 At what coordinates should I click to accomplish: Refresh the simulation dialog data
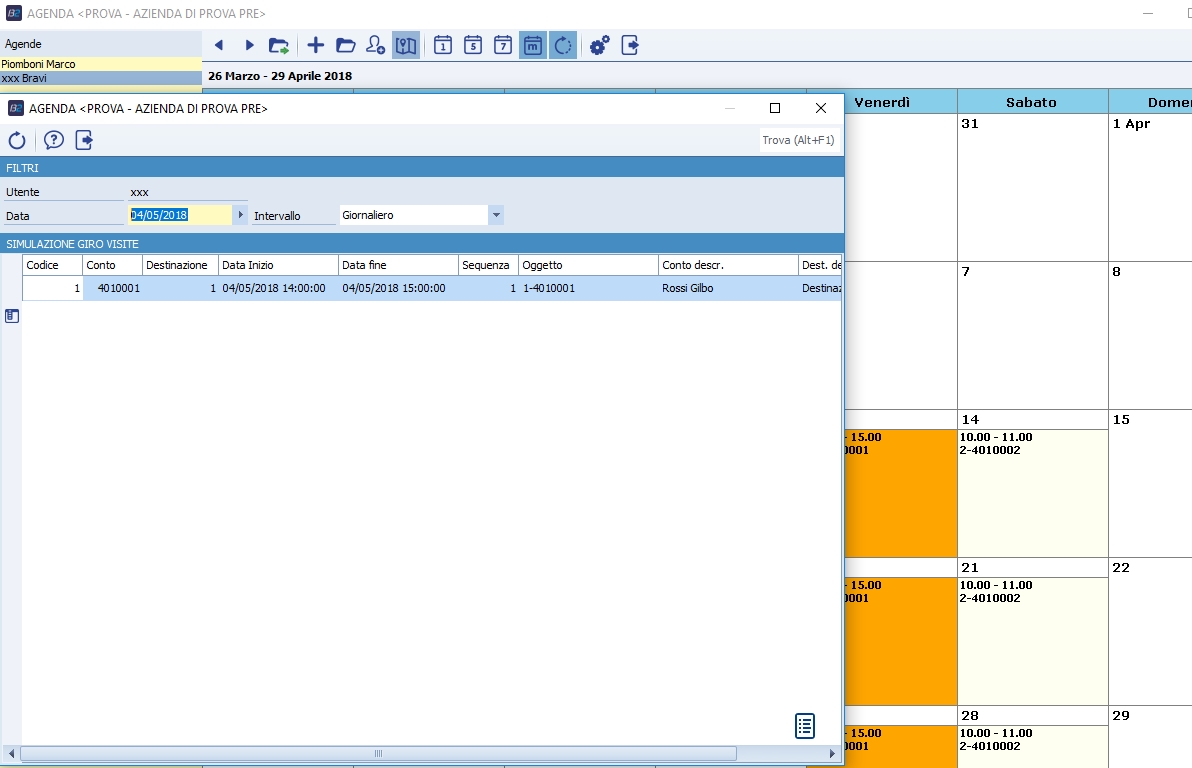pos(17,140)
